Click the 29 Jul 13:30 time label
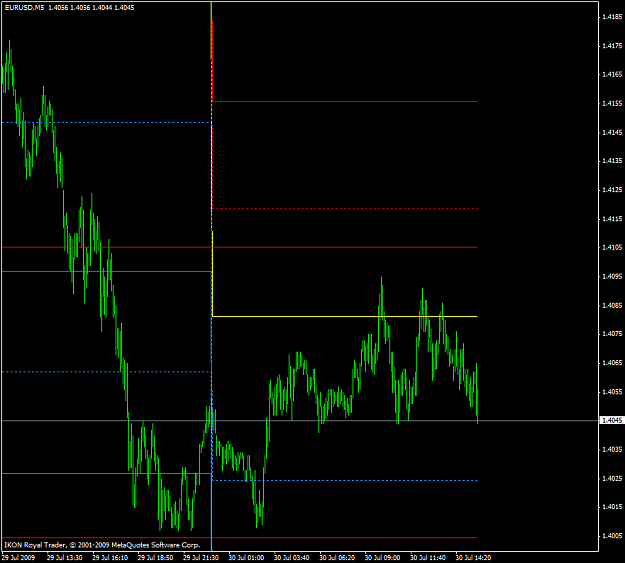The image size is (625, 563). coord(65,557)
